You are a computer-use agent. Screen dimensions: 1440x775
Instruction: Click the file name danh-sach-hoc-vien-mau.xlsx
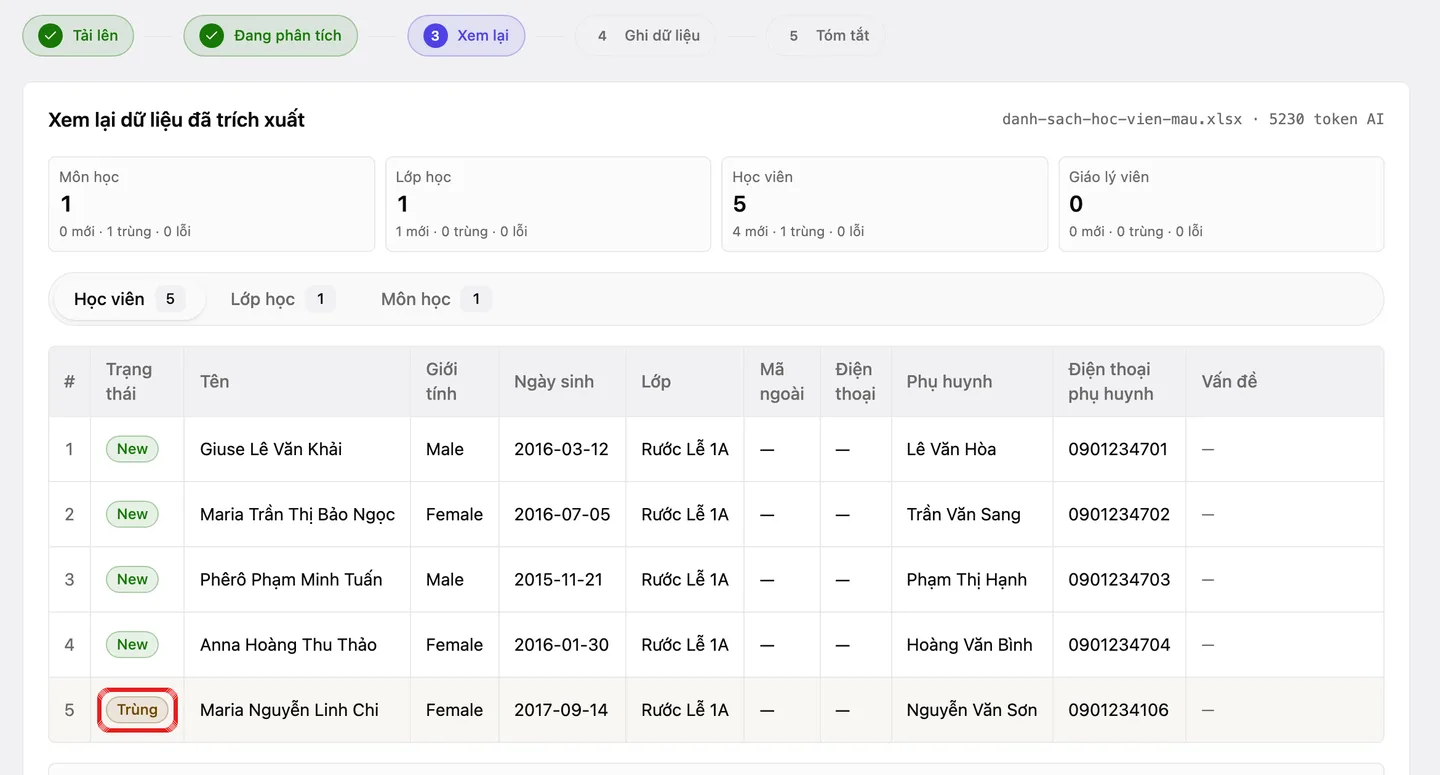coord(1122,119)
